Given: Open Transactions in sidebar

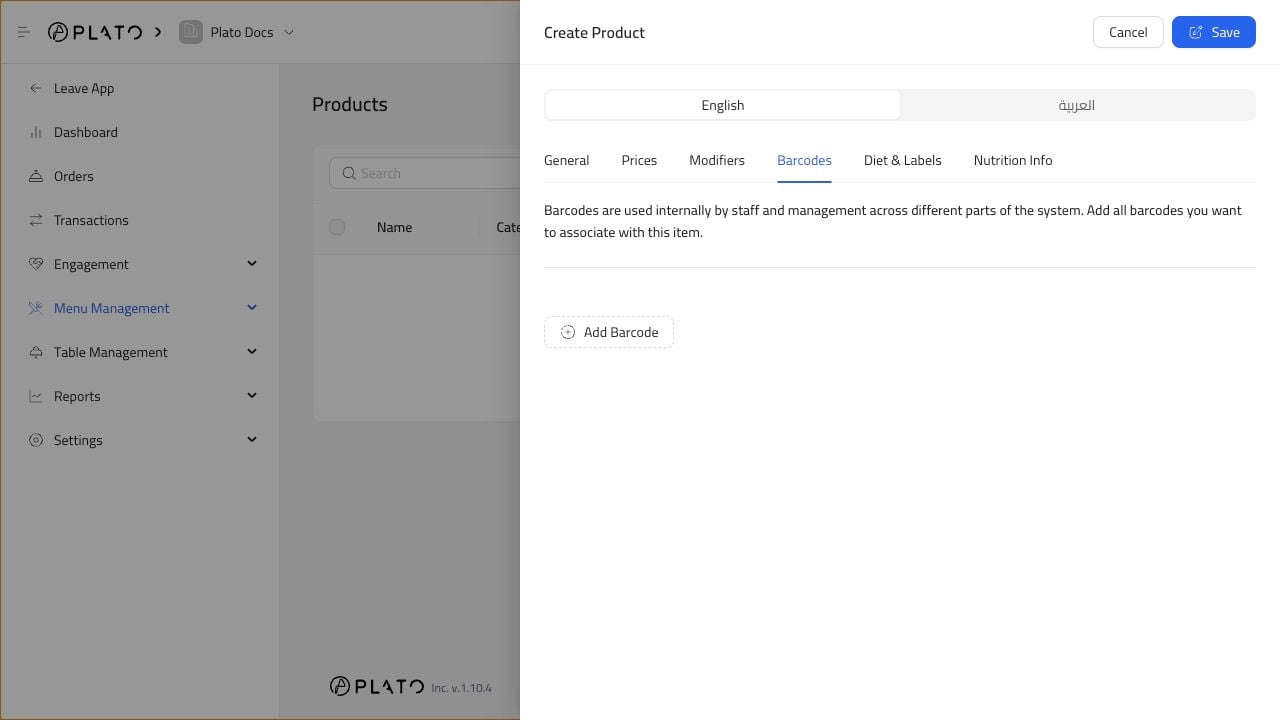Looking at the screenshot, I should click(x=91, y=220).
